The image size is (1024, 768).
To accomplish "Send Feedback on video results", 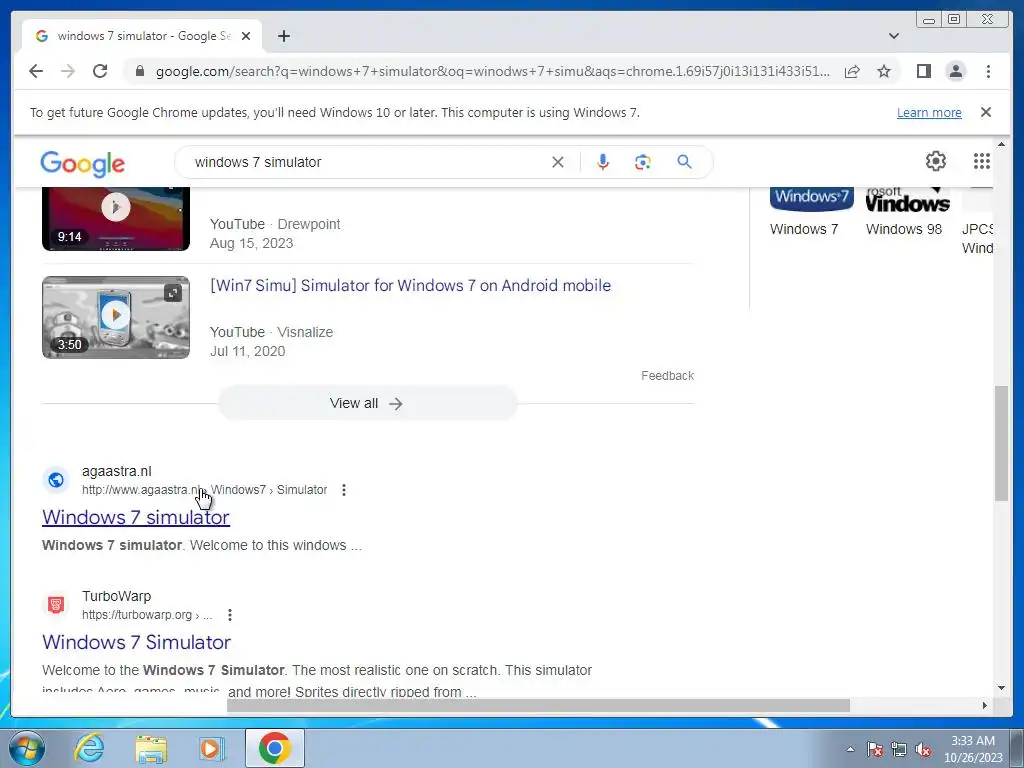I will 667,376.
